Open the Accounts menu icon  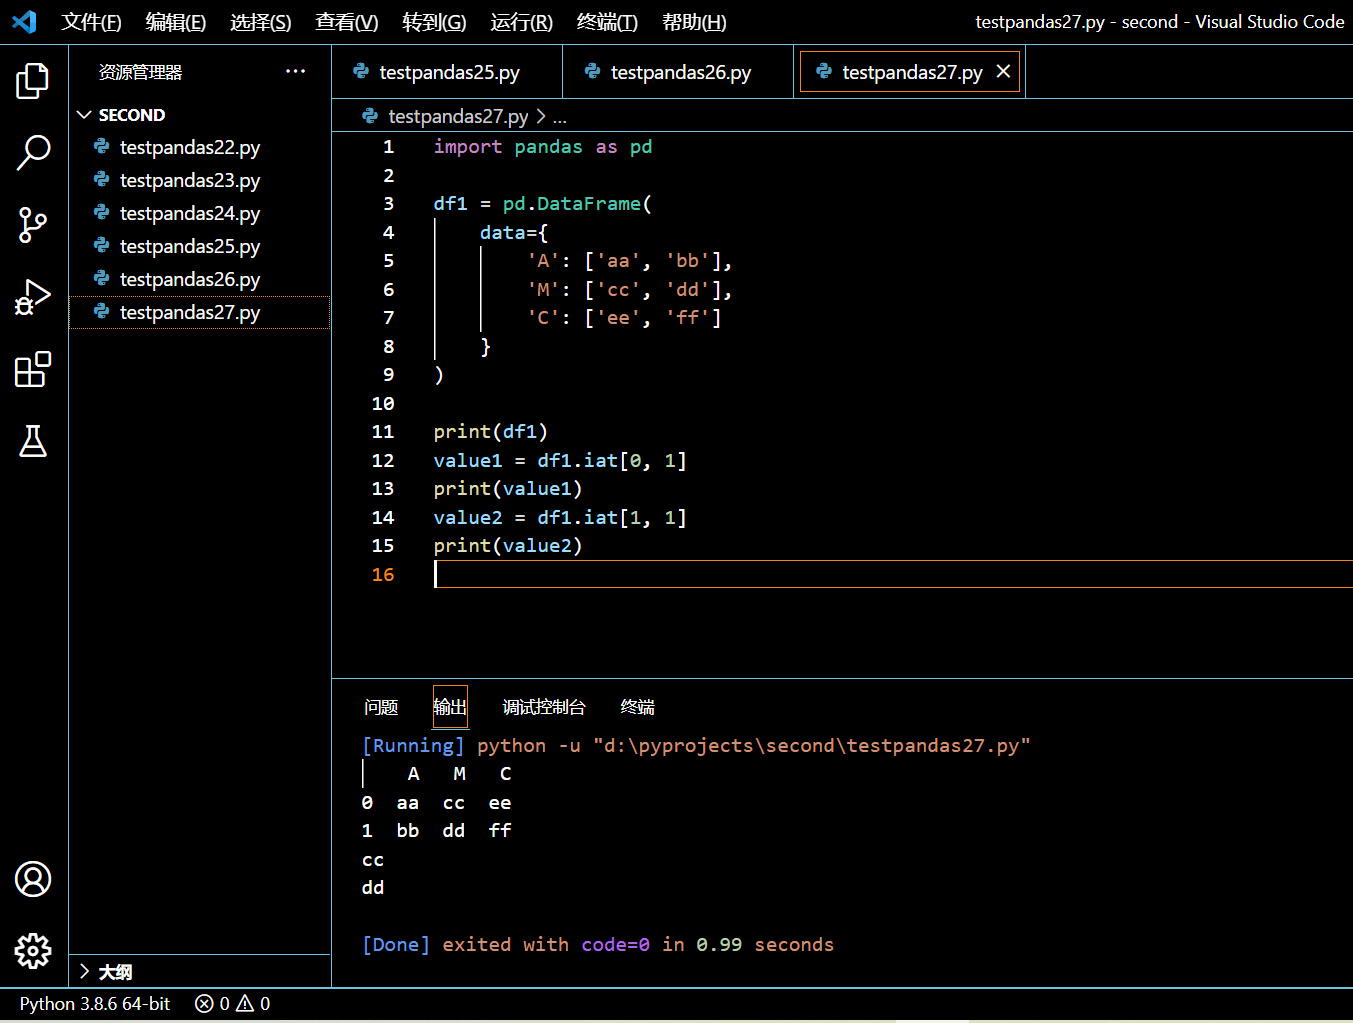coord(33,879)
